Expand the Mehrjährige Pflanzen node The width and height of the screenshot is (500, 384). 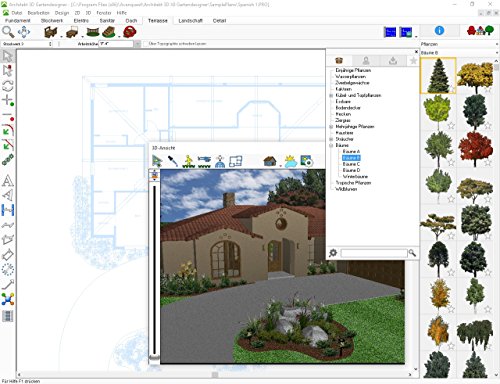pos(331,127)
